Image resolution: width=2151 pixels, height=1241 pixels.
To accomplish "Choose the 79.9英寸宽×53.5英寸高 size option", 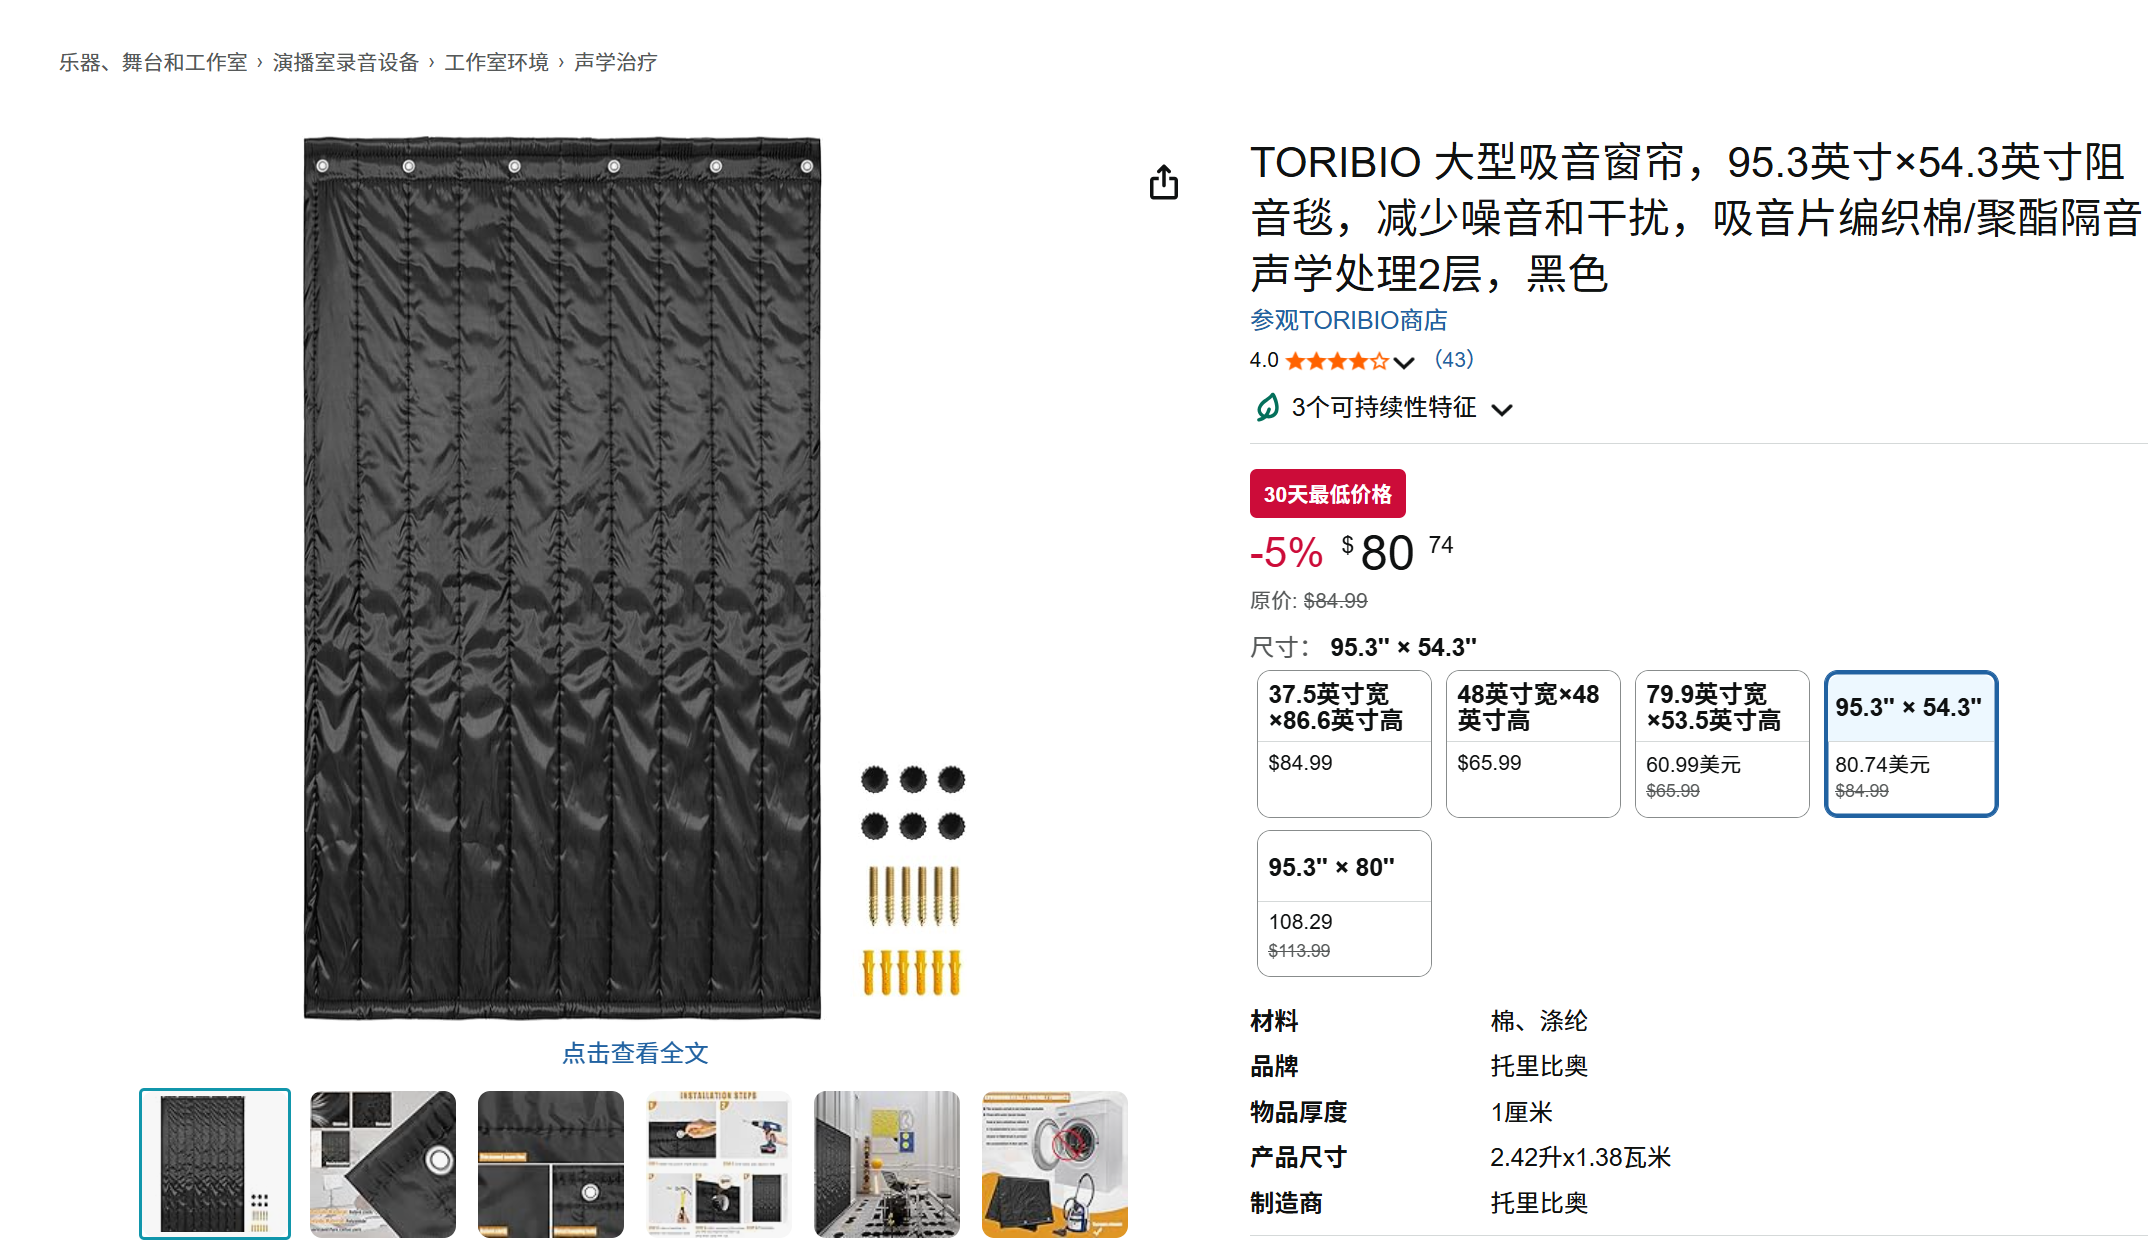I will pyautogui.click(x=1722, y=744).
